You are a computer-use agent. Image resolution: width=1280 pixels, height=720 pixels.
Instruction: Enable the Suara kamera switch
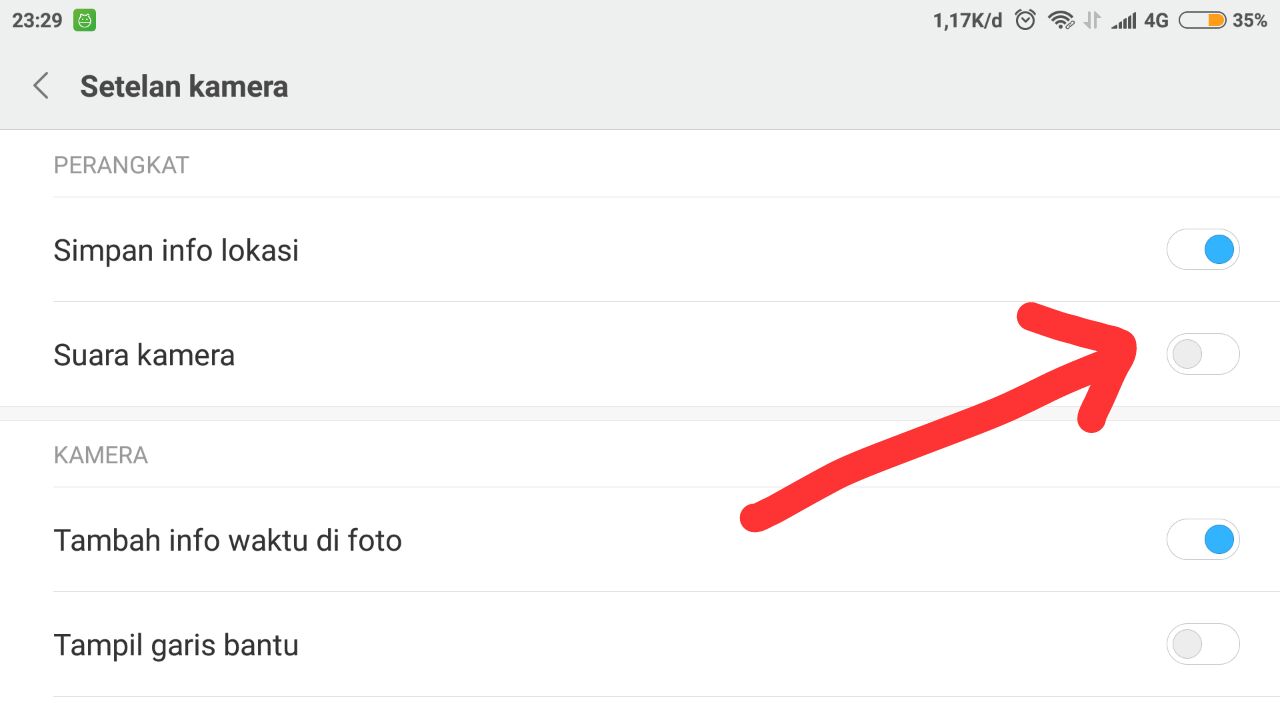[1203, 354]
